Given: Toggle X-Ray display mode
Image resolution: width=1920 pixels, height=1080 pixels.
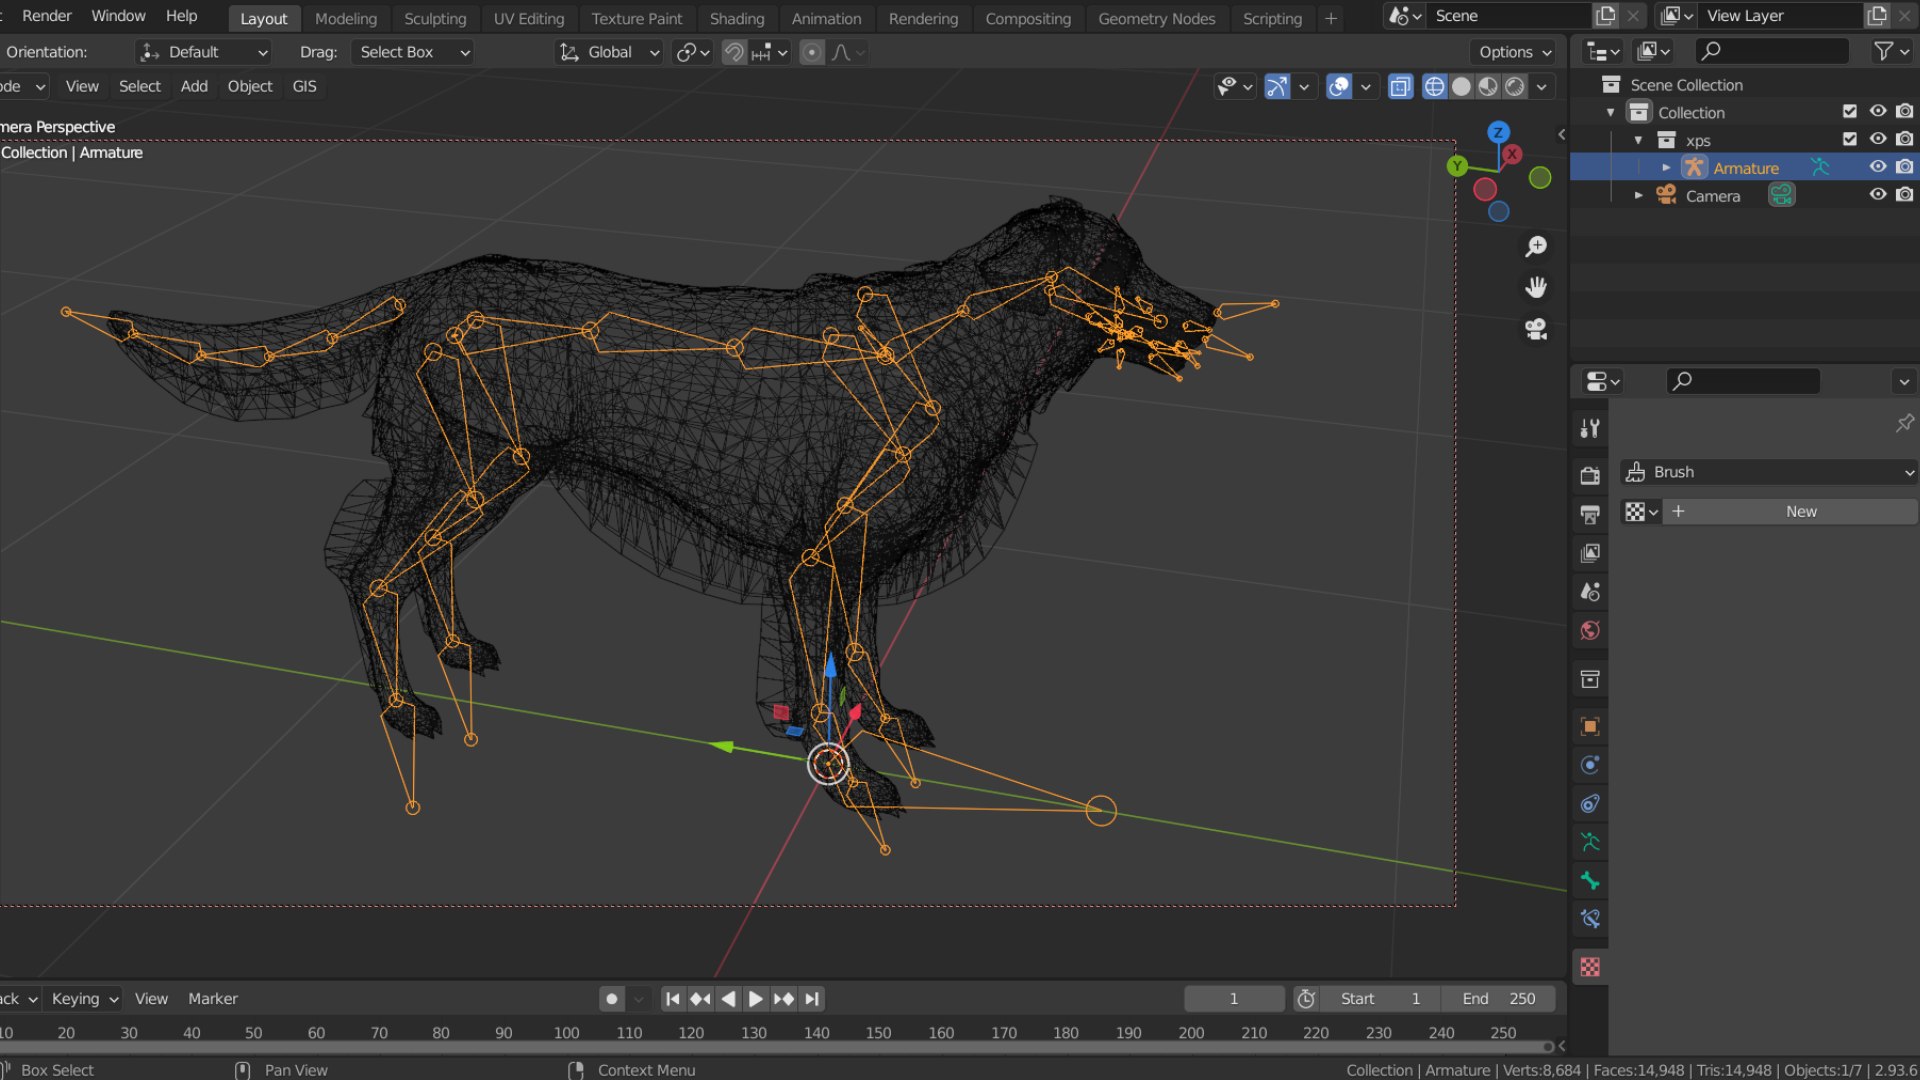Looking at the screenshot, I should click(x=1400, y=87).
